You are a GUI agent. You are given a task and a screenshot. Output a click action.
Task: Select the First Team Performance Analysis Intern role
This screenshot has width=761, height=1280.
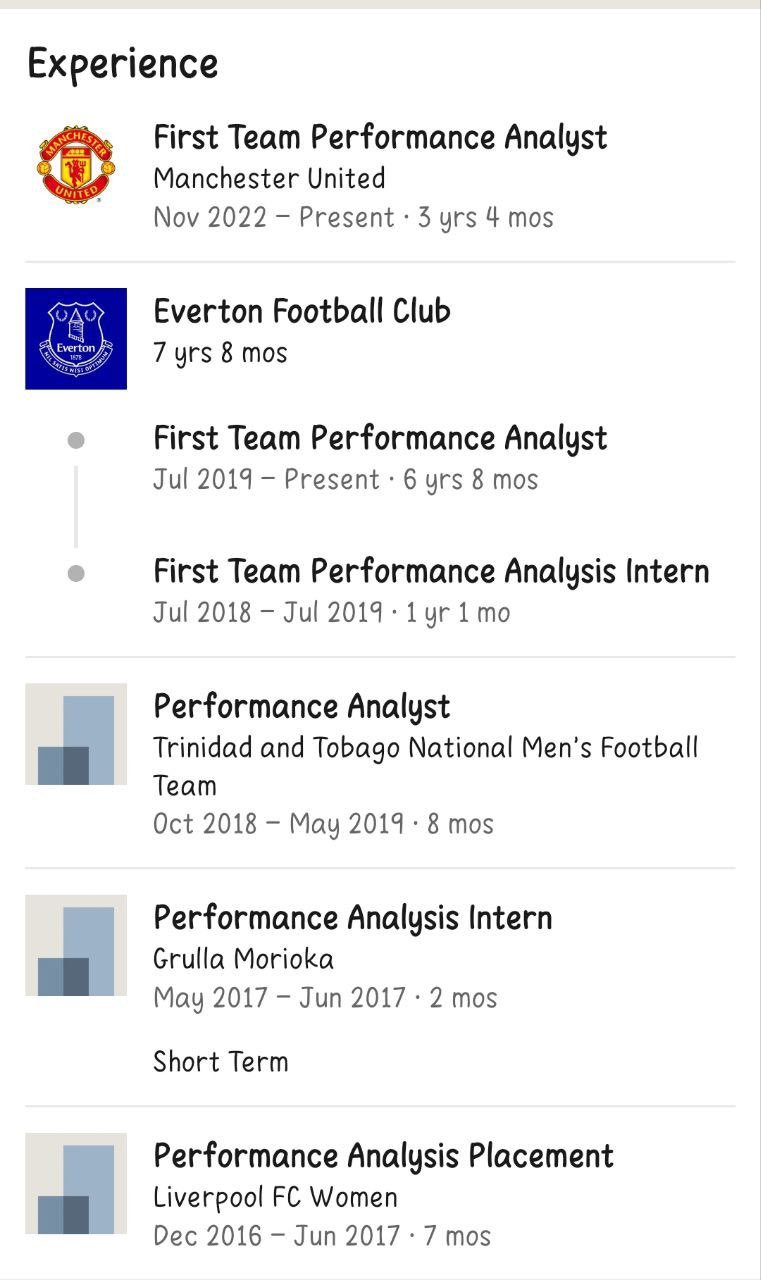click(x=431, y=571)
